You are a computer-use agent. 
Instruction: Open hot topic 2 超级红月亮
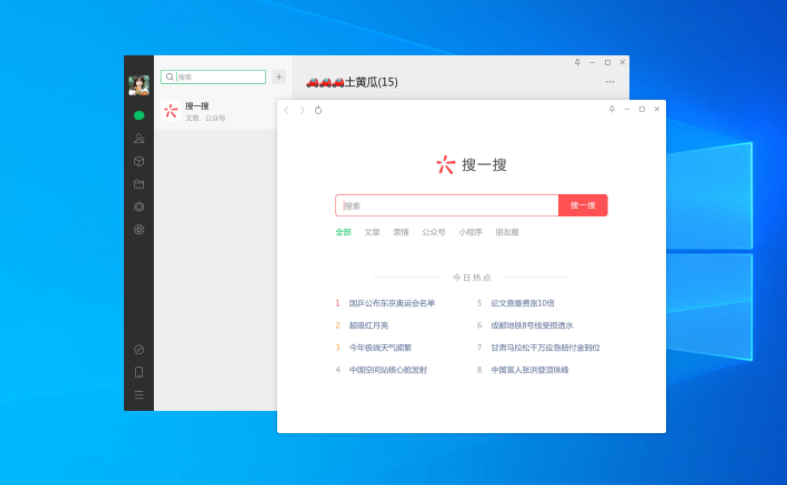coord(369,325)
